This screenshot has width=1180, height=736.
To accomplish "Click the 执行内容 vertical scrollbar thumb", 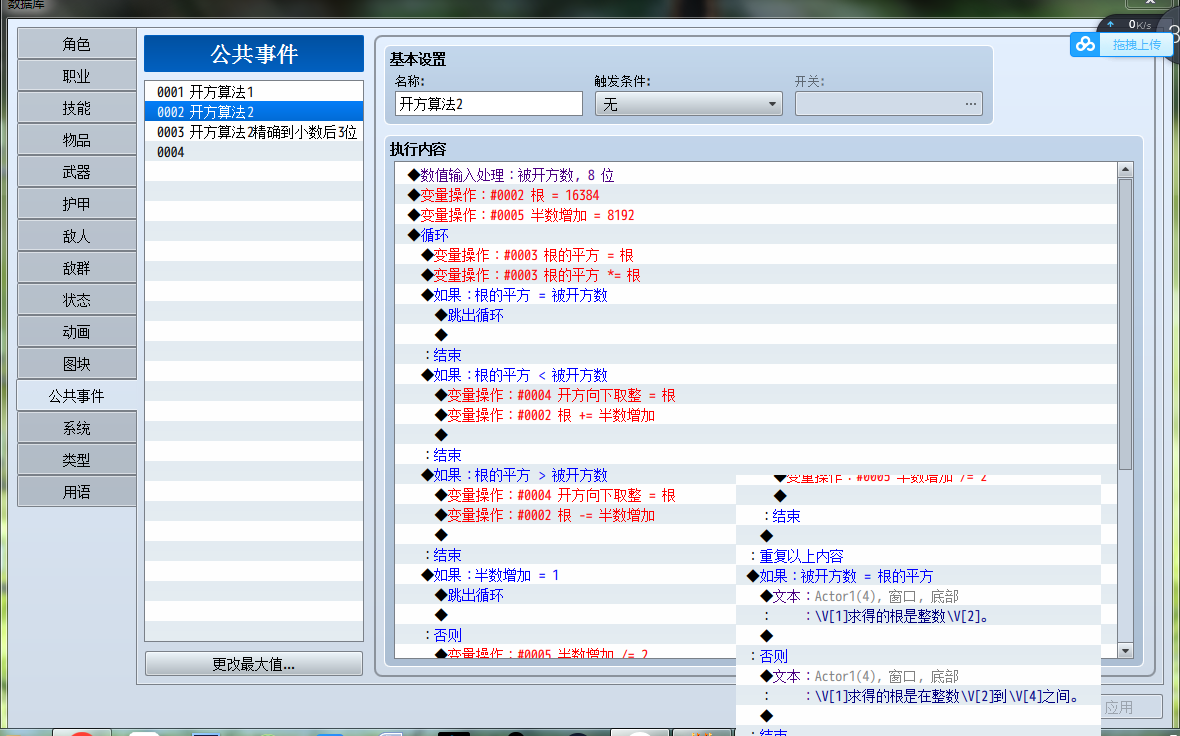I will [1125, 324].
